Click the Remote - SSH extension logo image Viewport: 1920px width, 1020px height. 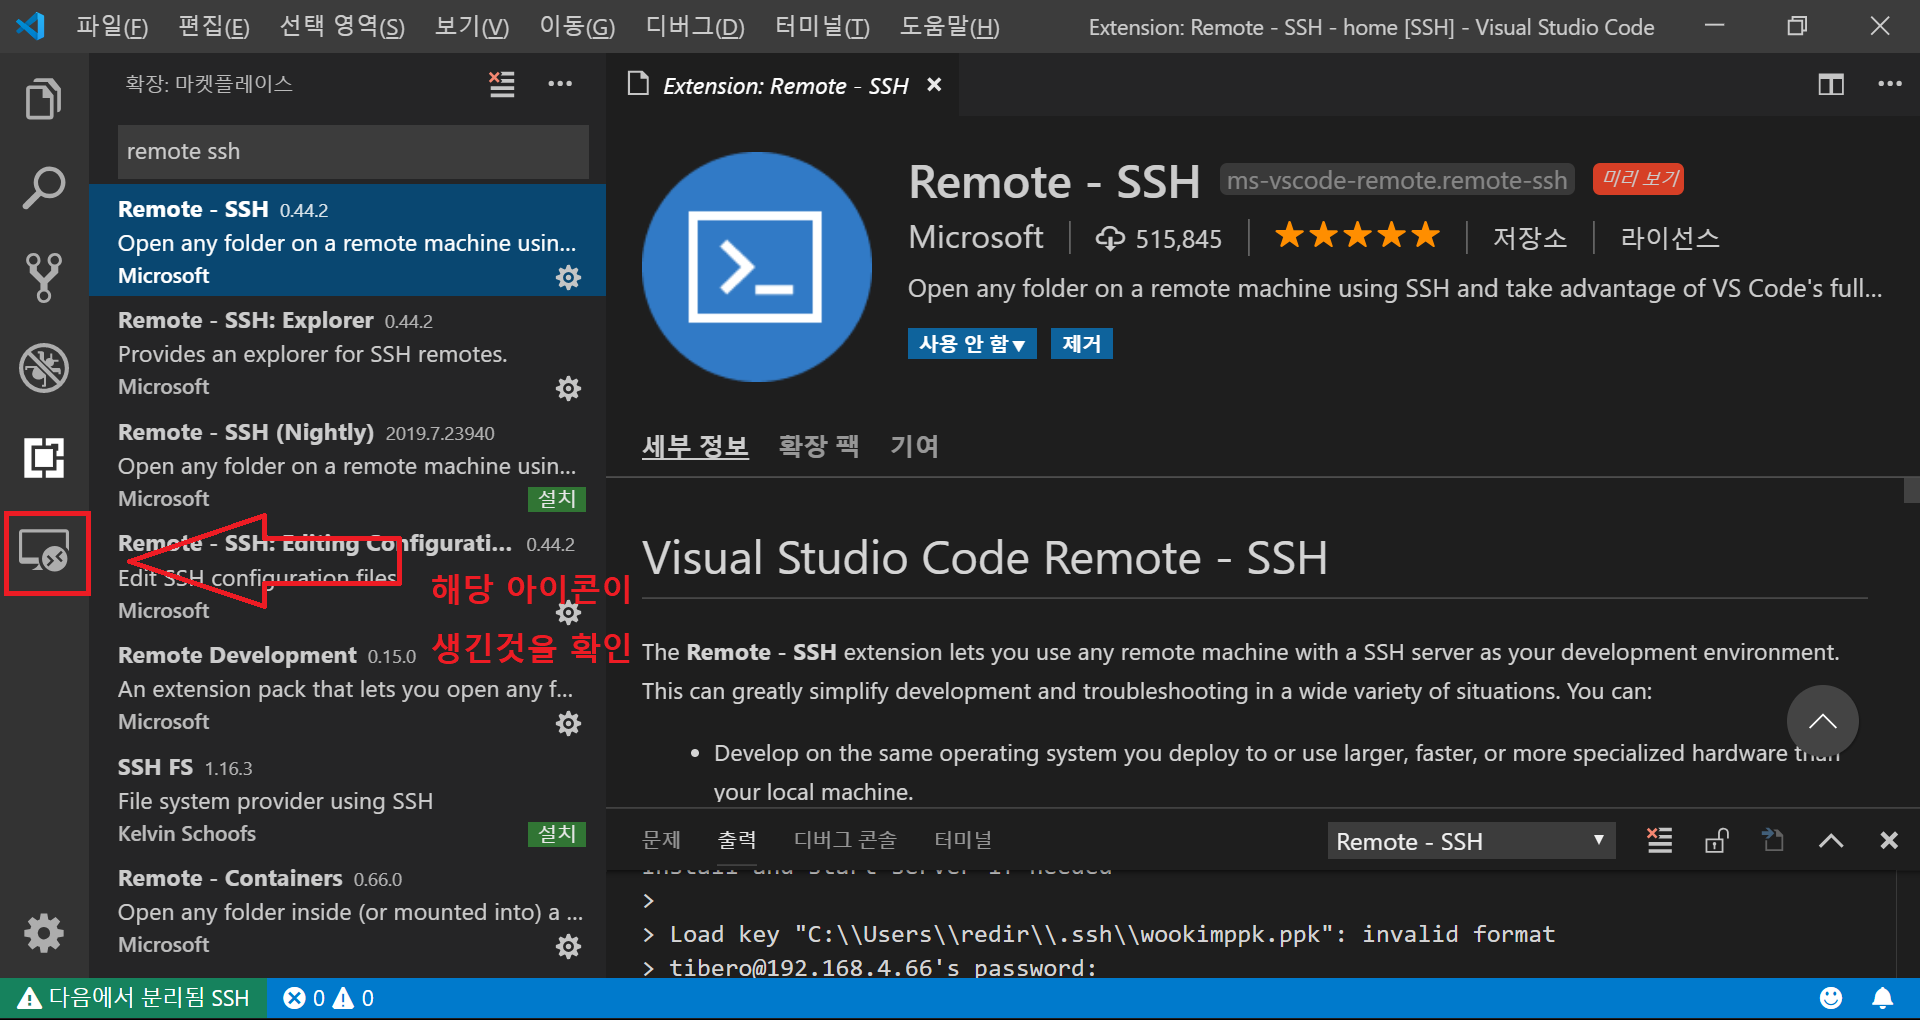click(756, 266)
